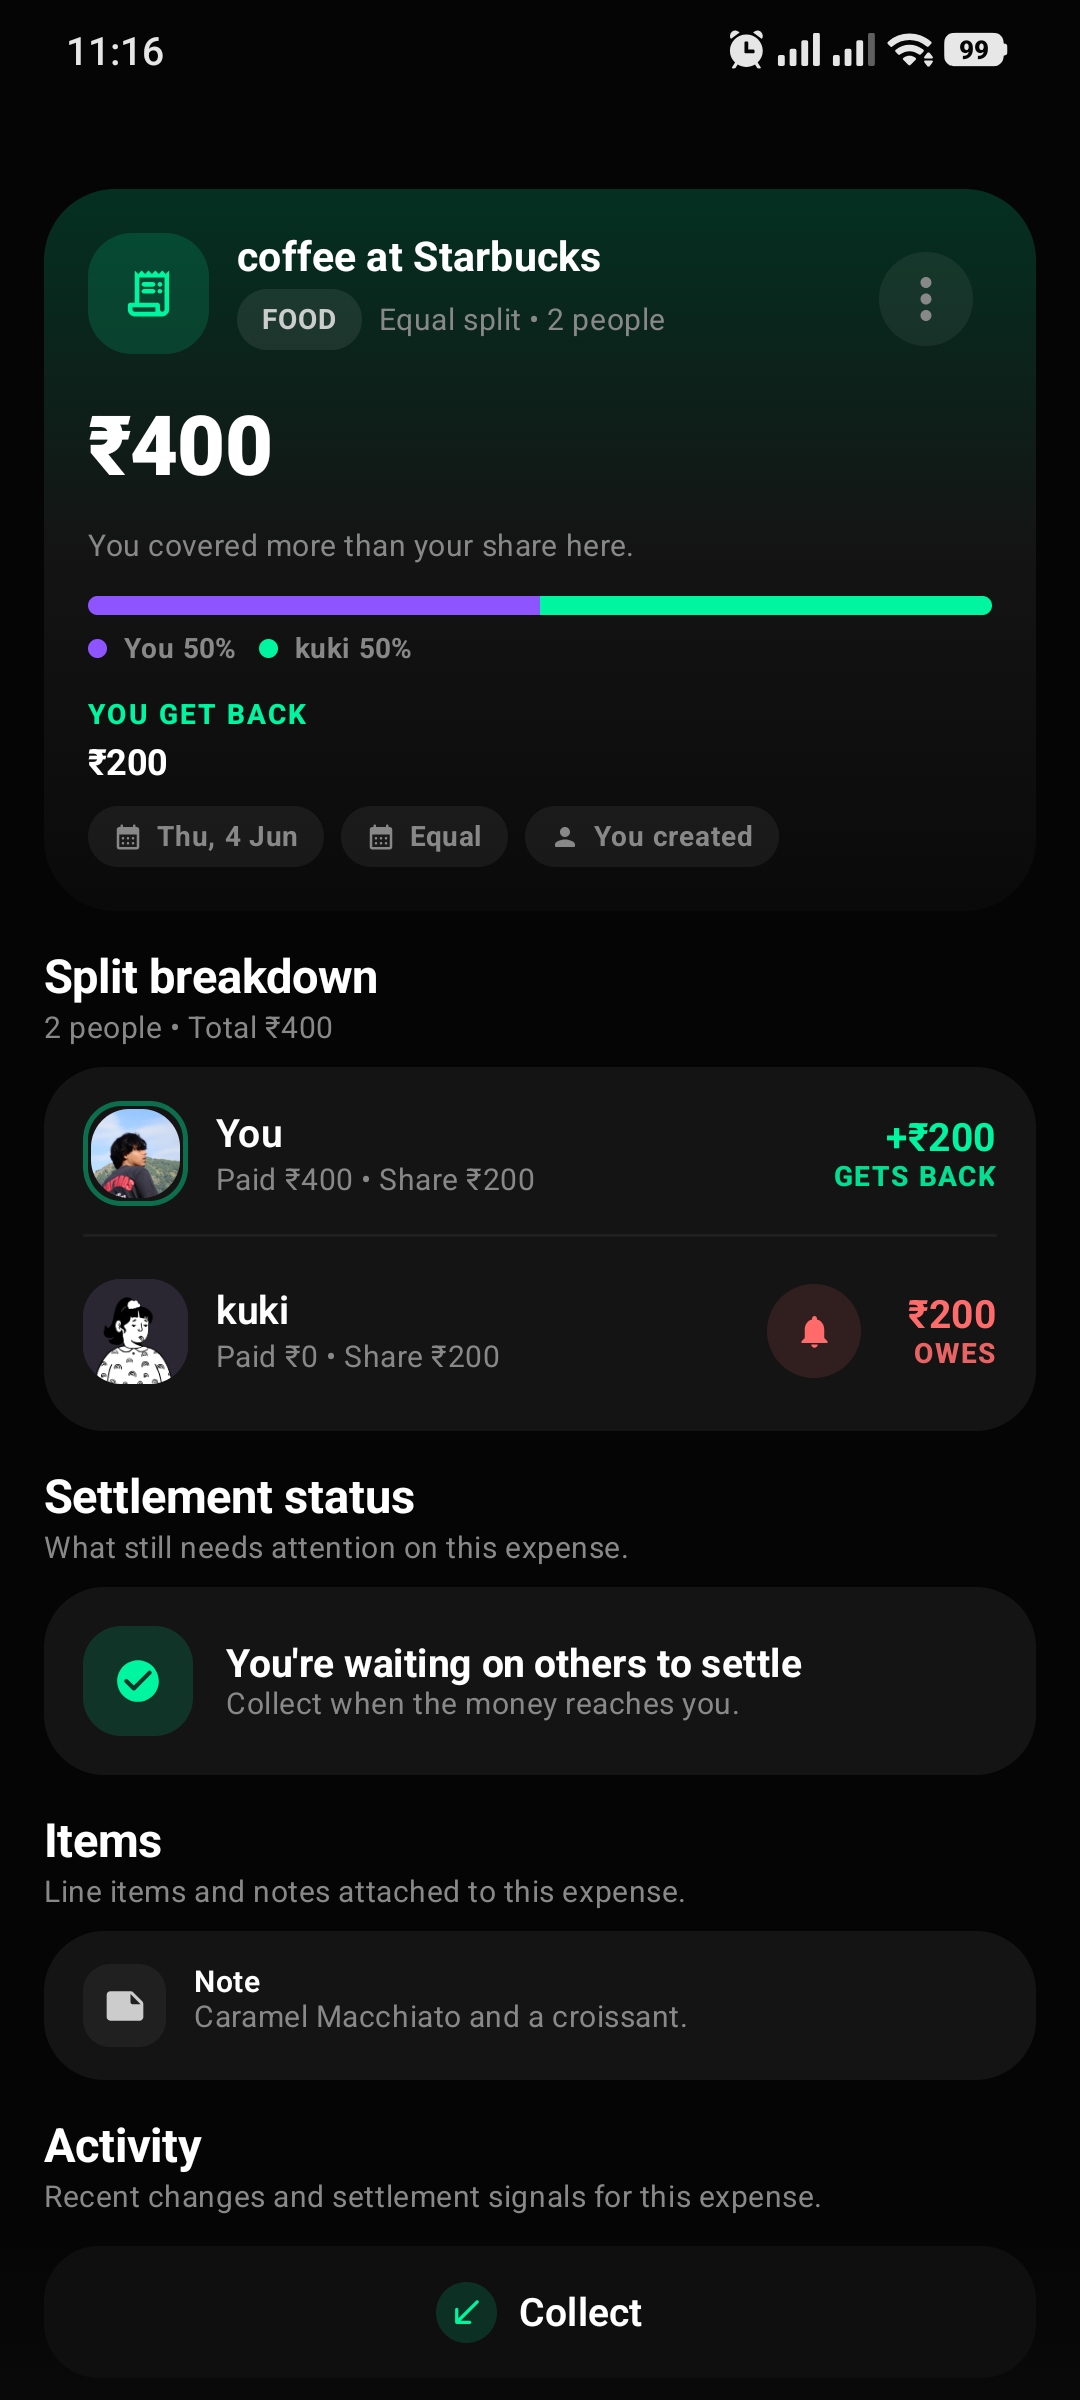
Task: Tap the red reminder bell for kuki
Action: [x=814, y=1331]
